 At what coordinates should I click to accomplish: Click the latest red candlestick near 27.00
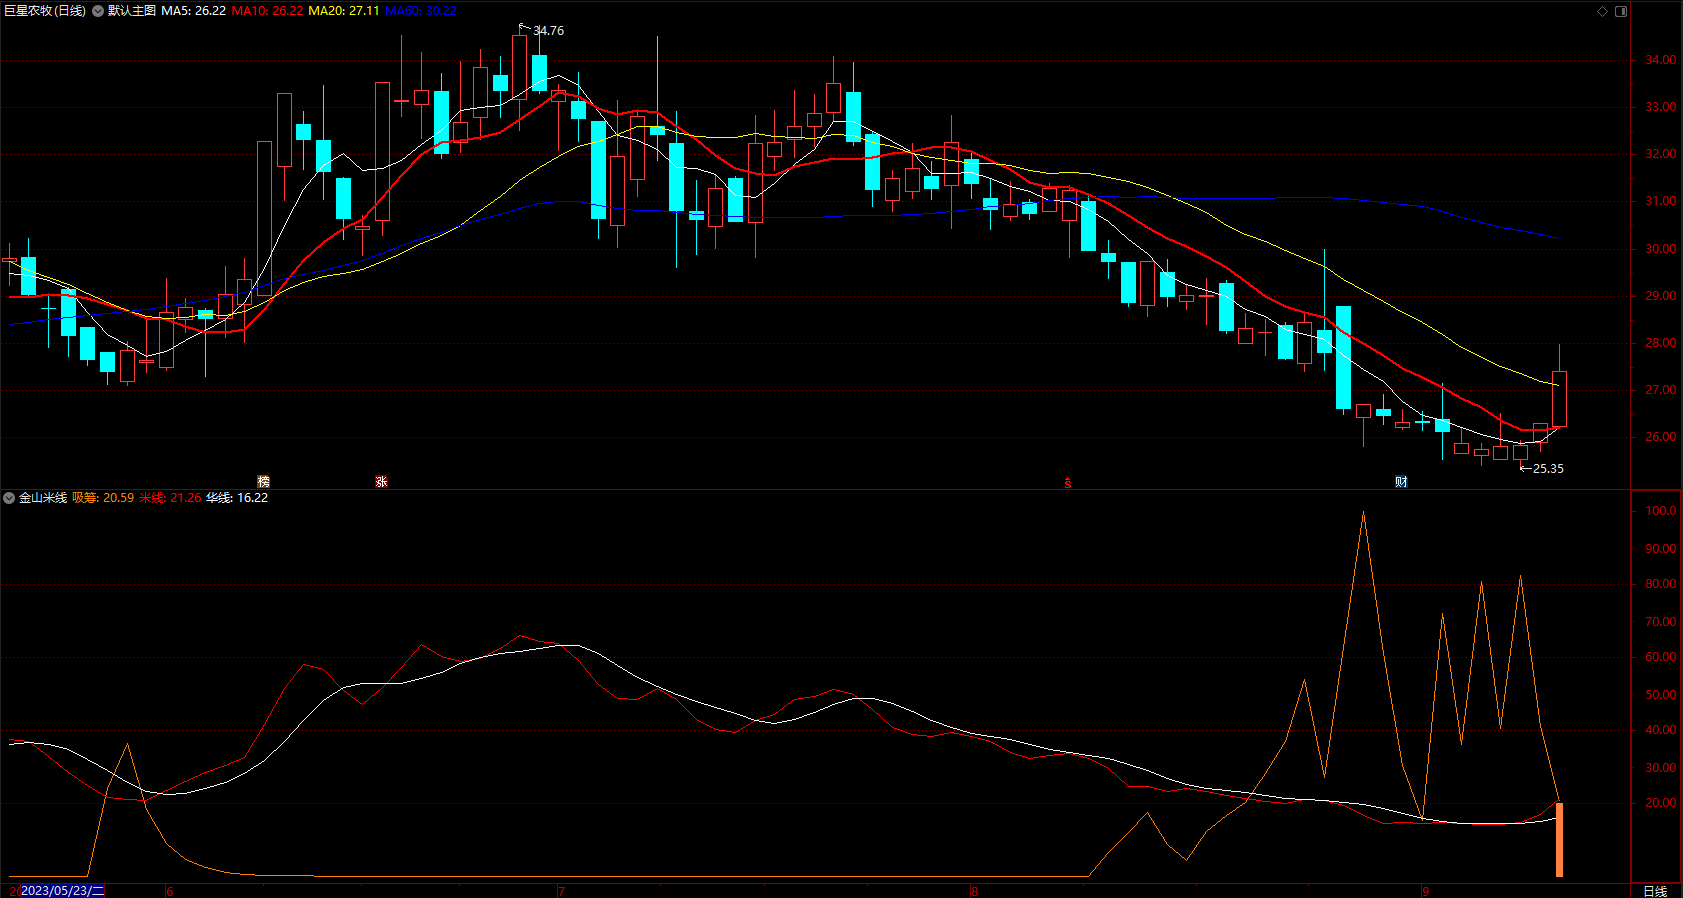pos(1559,399)
